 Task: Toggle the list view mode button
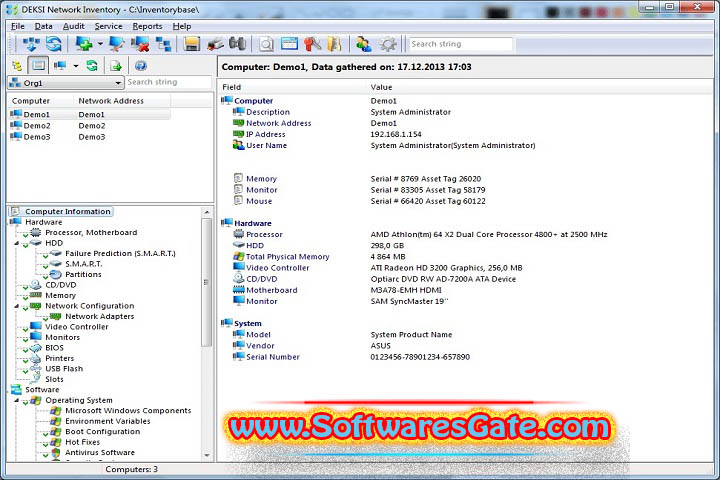39,65
